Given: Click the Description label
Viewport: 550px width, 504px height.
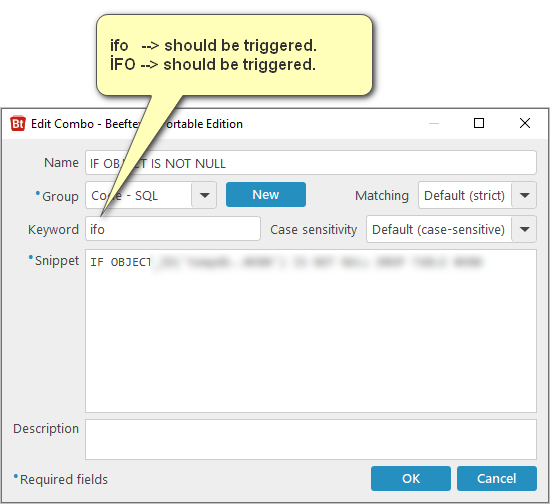Looking at the screenshot, I should point(46,429).
